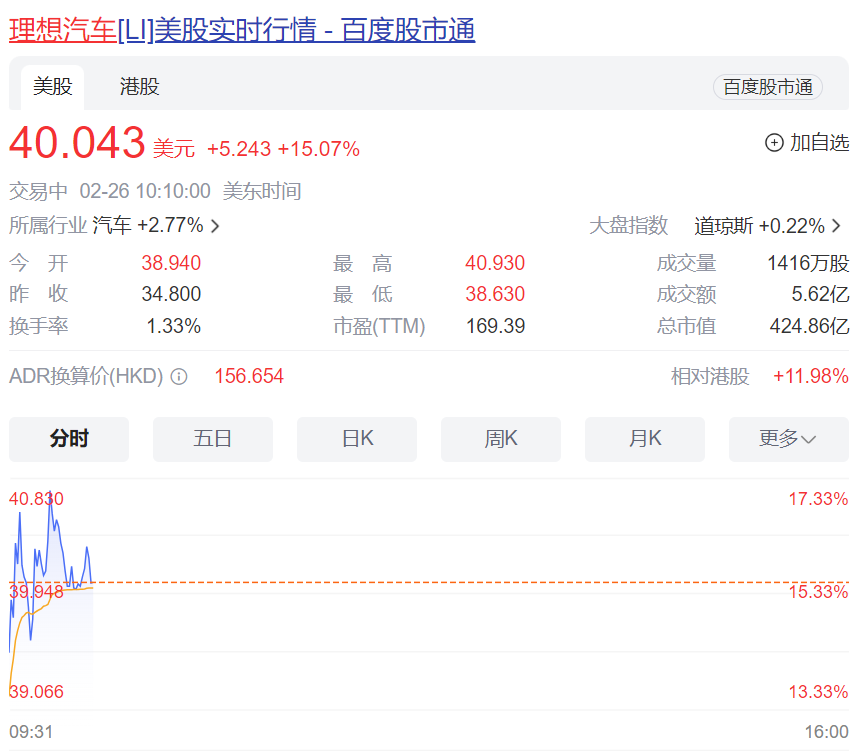Viewport: 862px width, 751px height.
Task: Expand the 汽车 industry chevron arrow
Action: [215, 226]
